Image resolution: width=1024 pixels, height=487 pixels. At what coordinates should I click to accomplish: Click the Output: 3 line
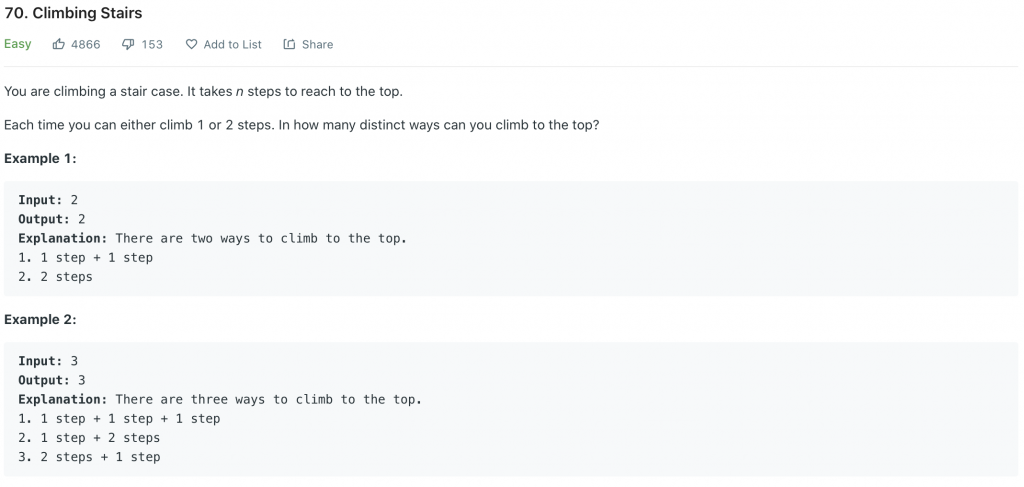(52, 380)
